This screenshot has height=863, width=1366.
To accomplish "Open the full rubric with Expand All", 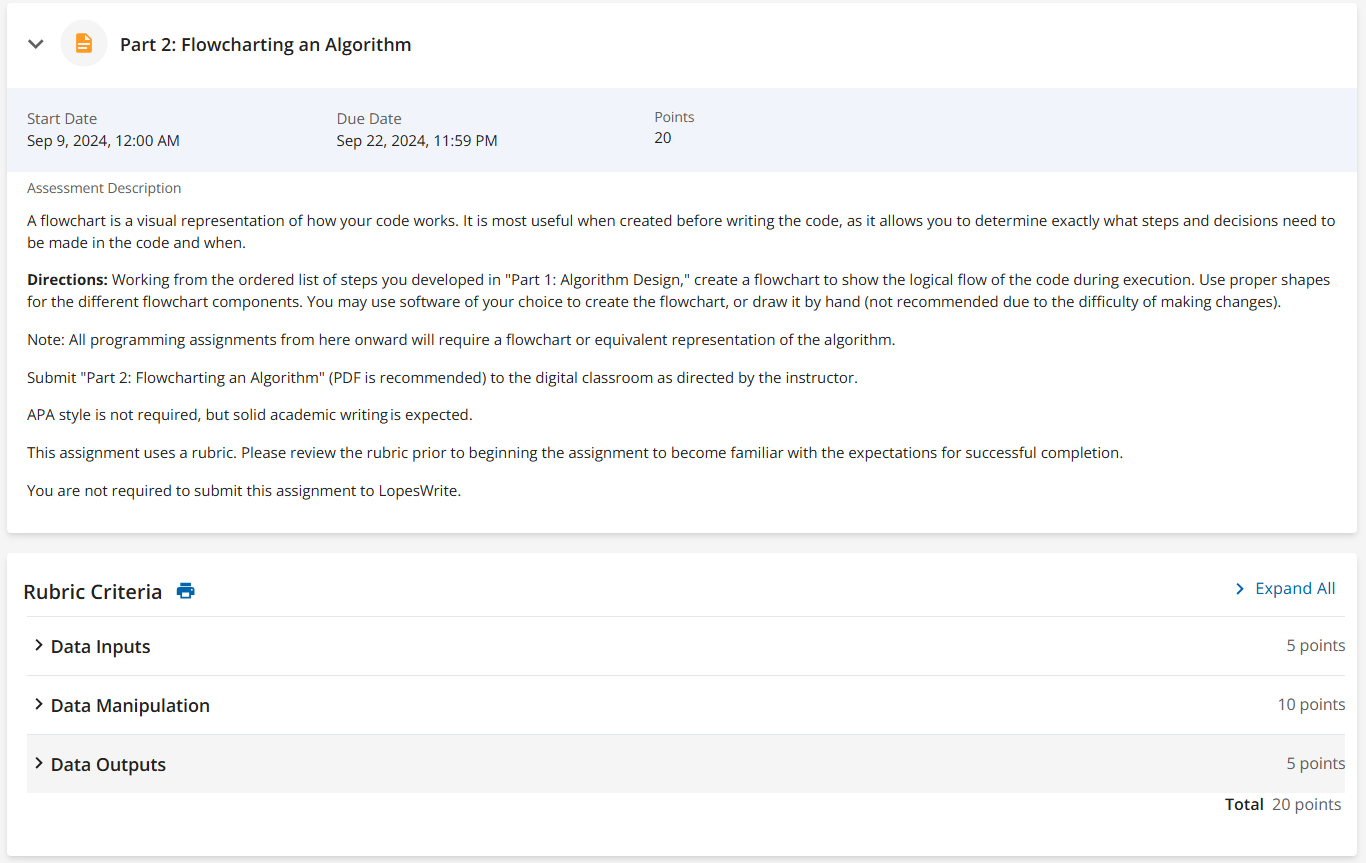I will [x=1296, y=588].
